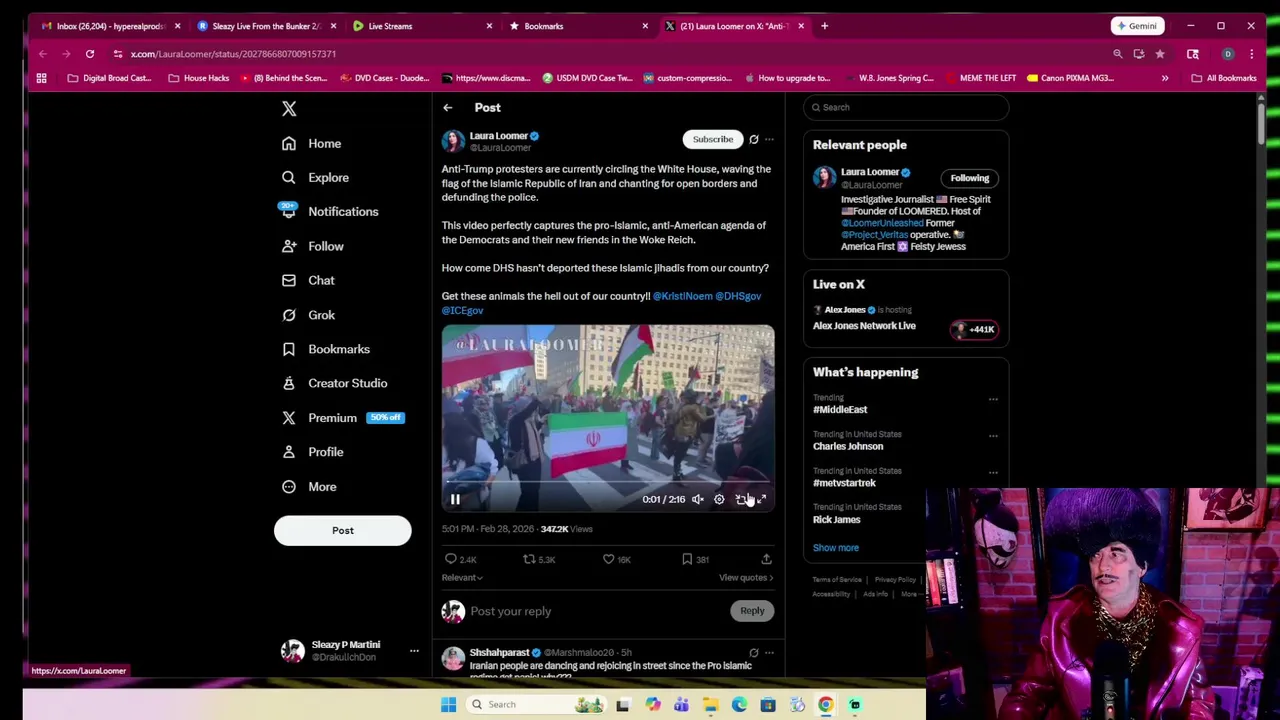The width and height of the screenshot is (1280, 720).
Task: Open File Explorer from taskbar
Action: coord(710,705)
